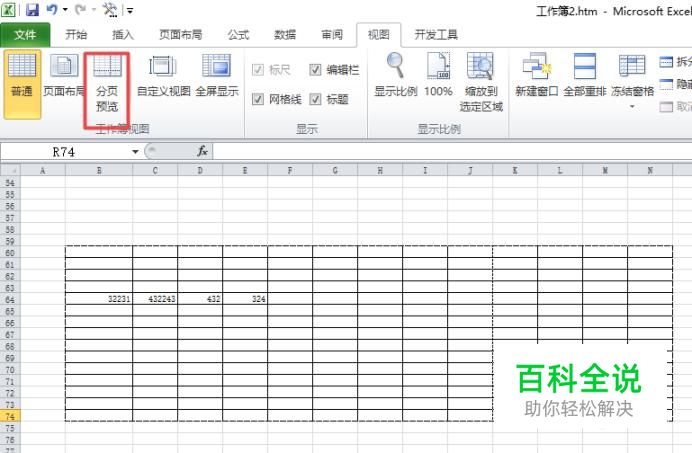The height and width of the screenshot is (453, 692).
Task: Open the Undo history dropdown arrow
Action: click(65, 10)
